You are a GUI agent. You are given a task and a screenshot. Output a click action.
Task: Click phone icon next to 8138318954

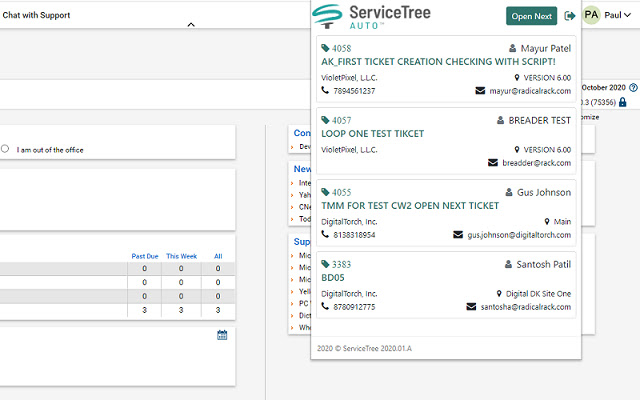point(325,234)
